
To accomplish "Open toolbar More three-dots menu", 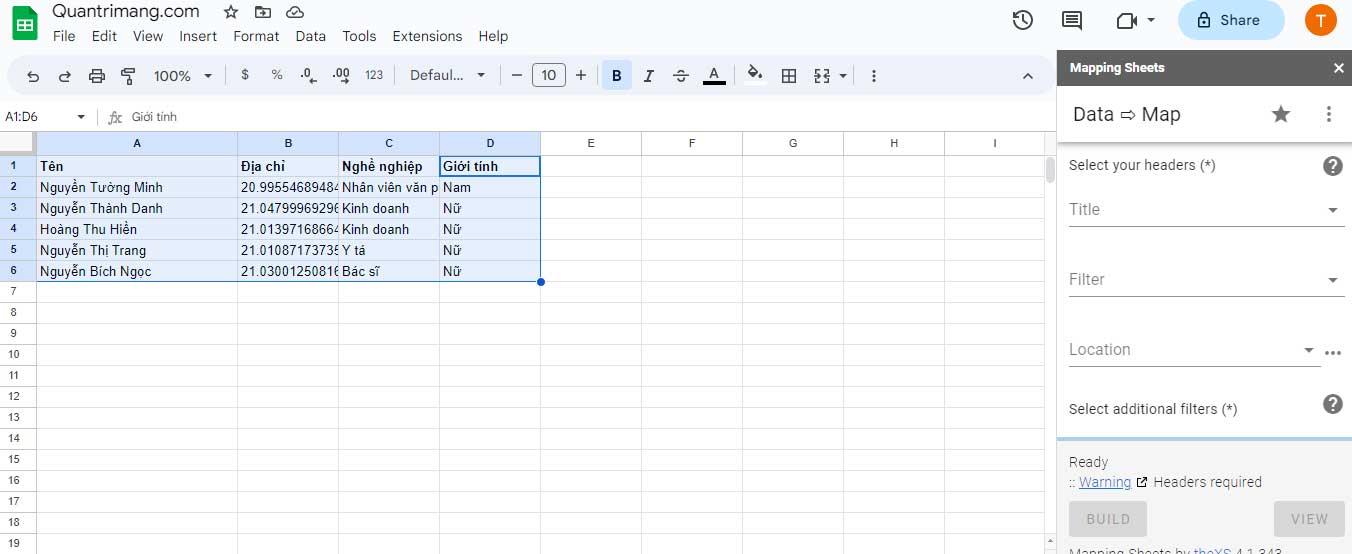I will (x=874, y=76).
